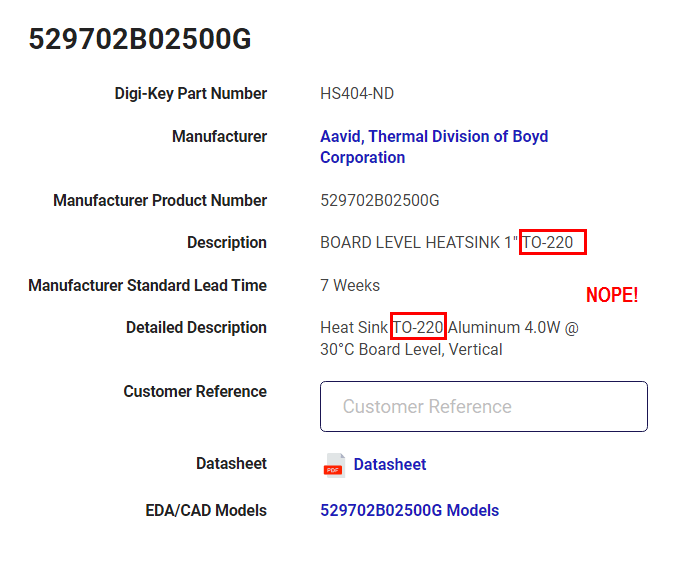Select the EDA/CAD Models label
The height and width of the screenshot is (563, 684).
click(206, 510)
